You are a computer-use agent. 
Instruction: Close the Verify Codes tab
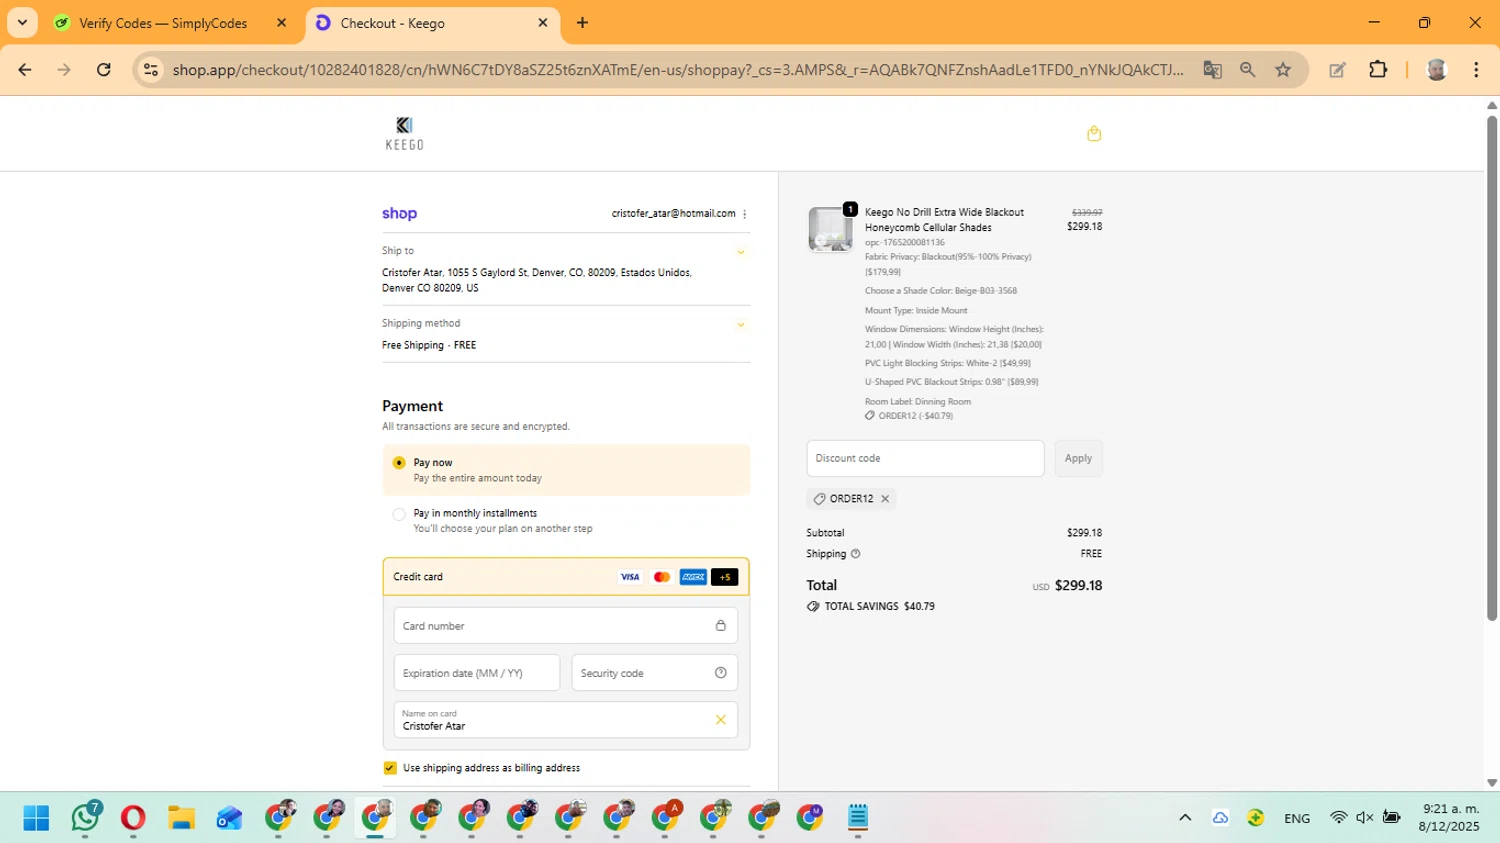[x=281, y=23]
